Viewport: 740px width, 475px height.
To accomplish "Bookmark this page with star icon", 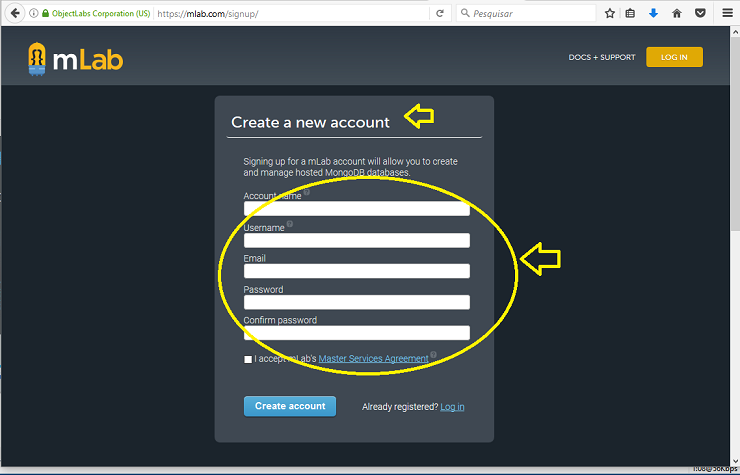I will tap(610, 13).
